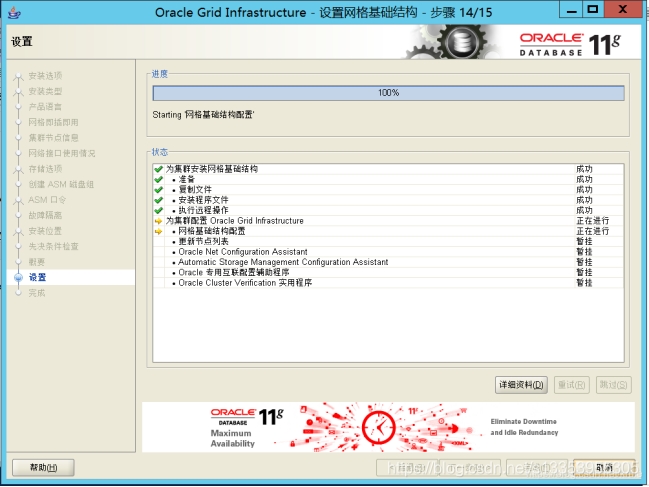Image resolution: width=649 pixels, height=487 pixels.
Task: Click current step bullet beside 设置
Action: (18, 277)
